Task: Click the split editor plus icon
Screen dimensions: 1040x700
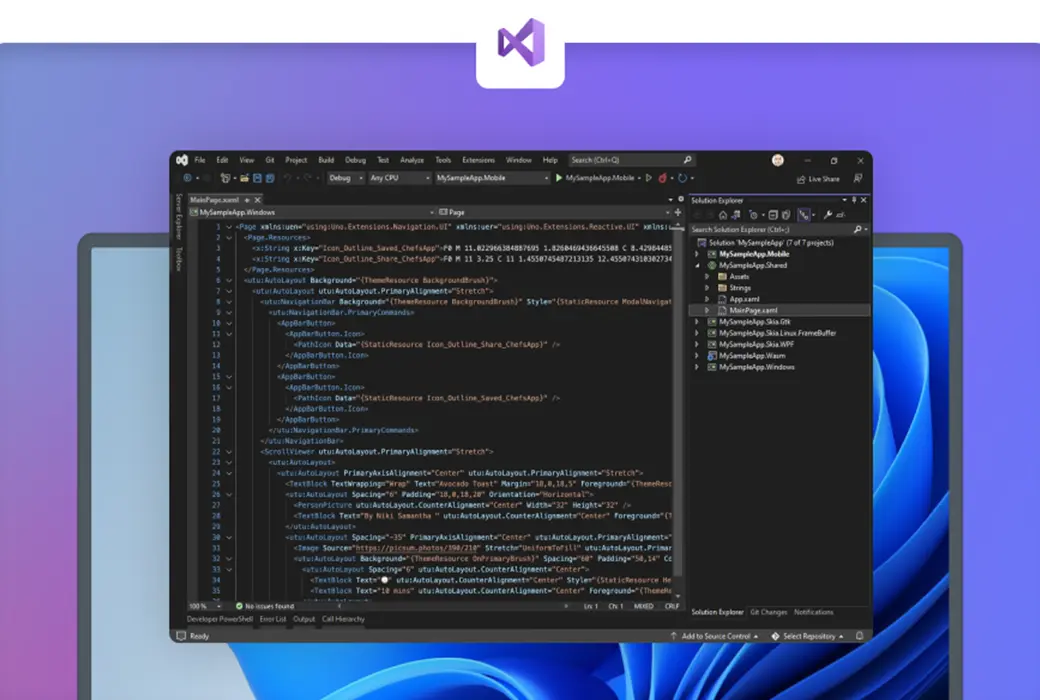Action: tap(678, 212)
